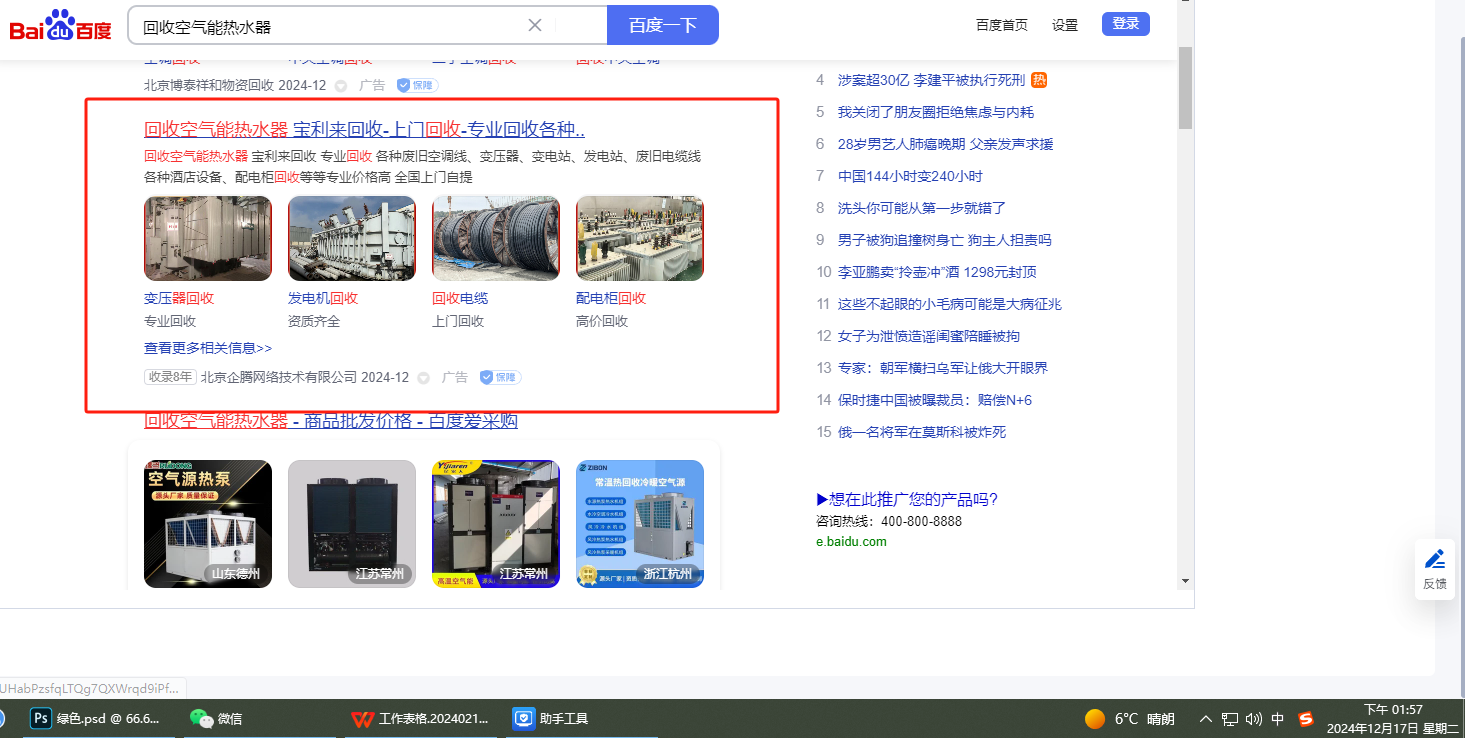Open hot search 中国144小时变240小时
Screen dimensions: 1465x738
coord(910,176)
